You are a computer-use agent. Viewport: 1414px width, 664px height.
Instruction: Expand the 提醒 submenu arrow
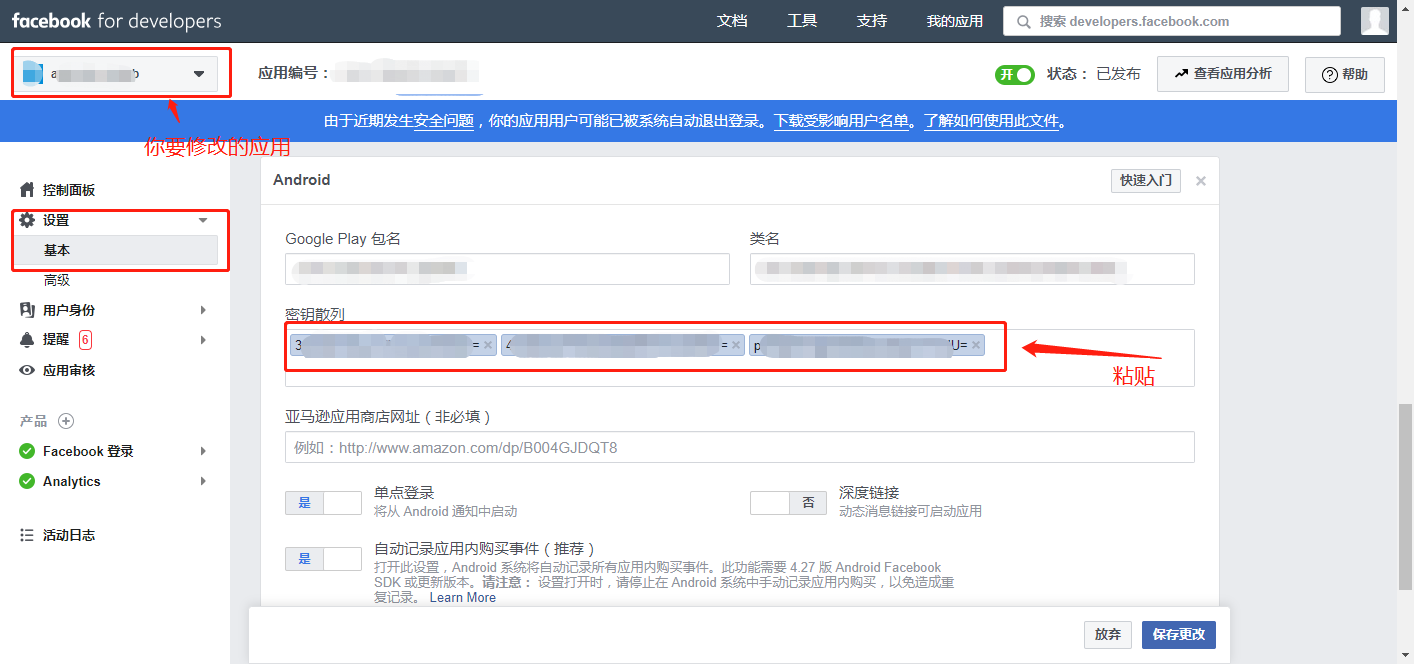[x=203, y=340]
